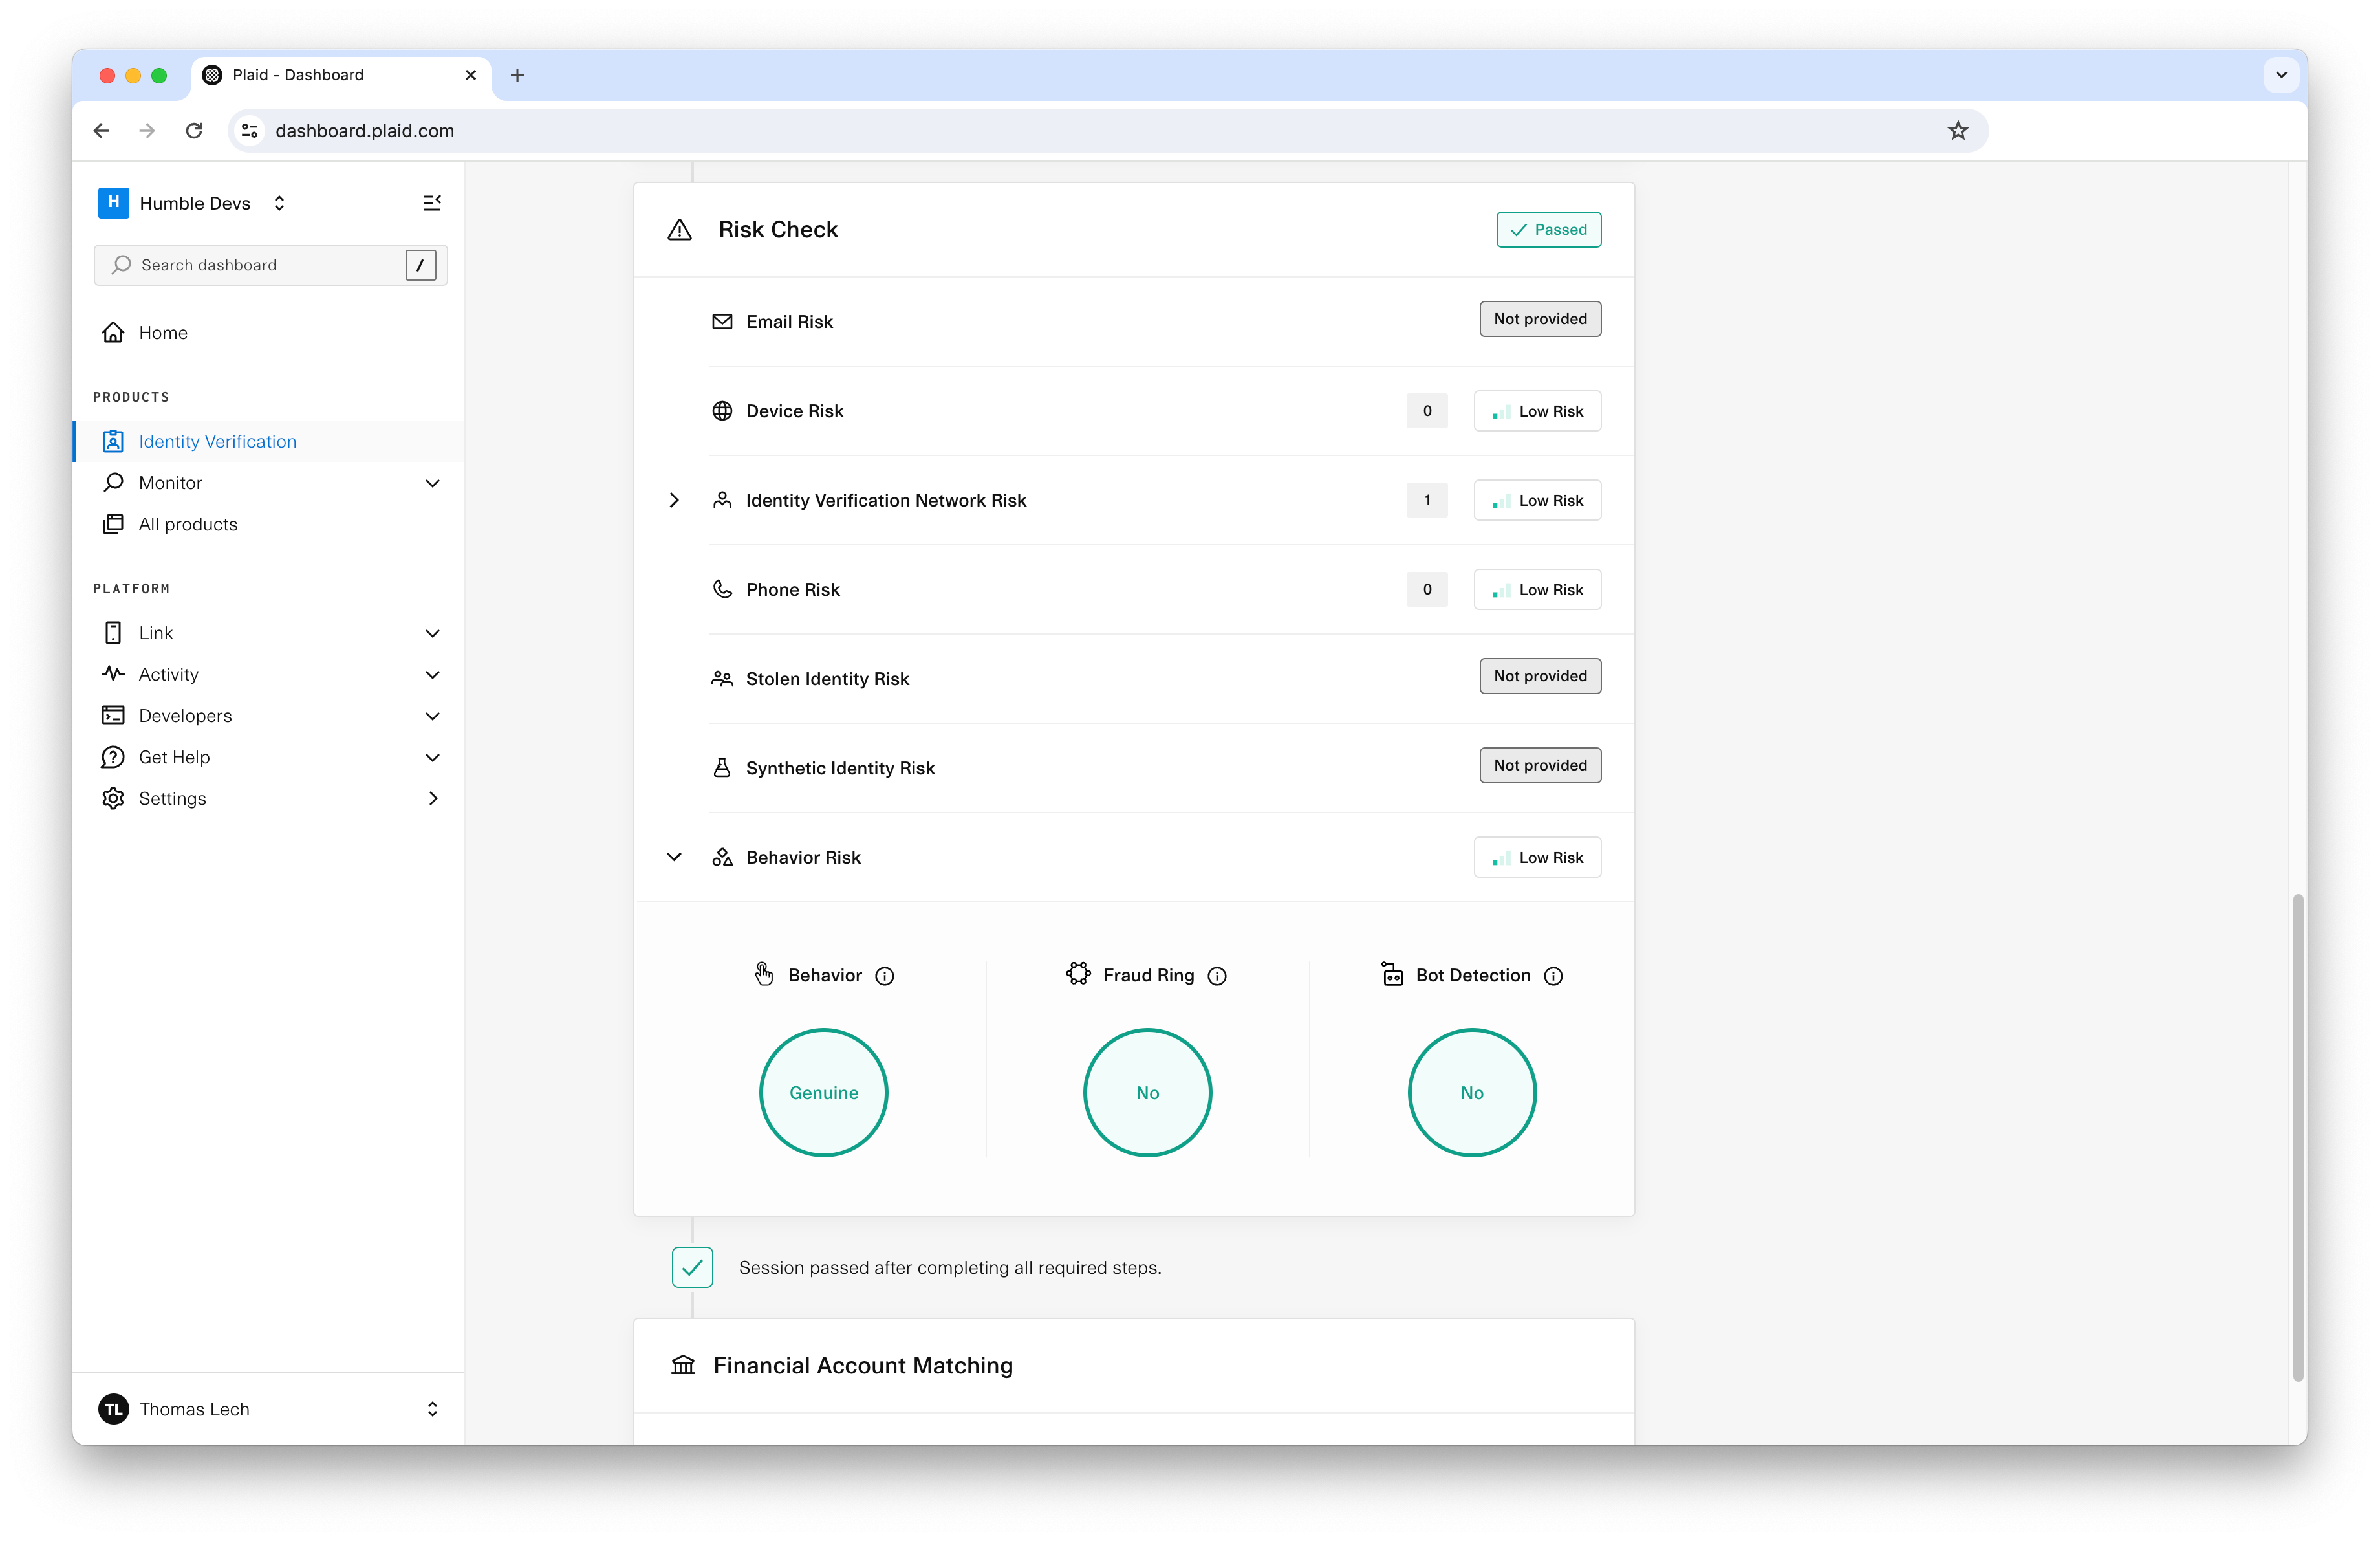
Task: Click the address bar URL dashboard.plaid.com
Action: tap(364, 131)
